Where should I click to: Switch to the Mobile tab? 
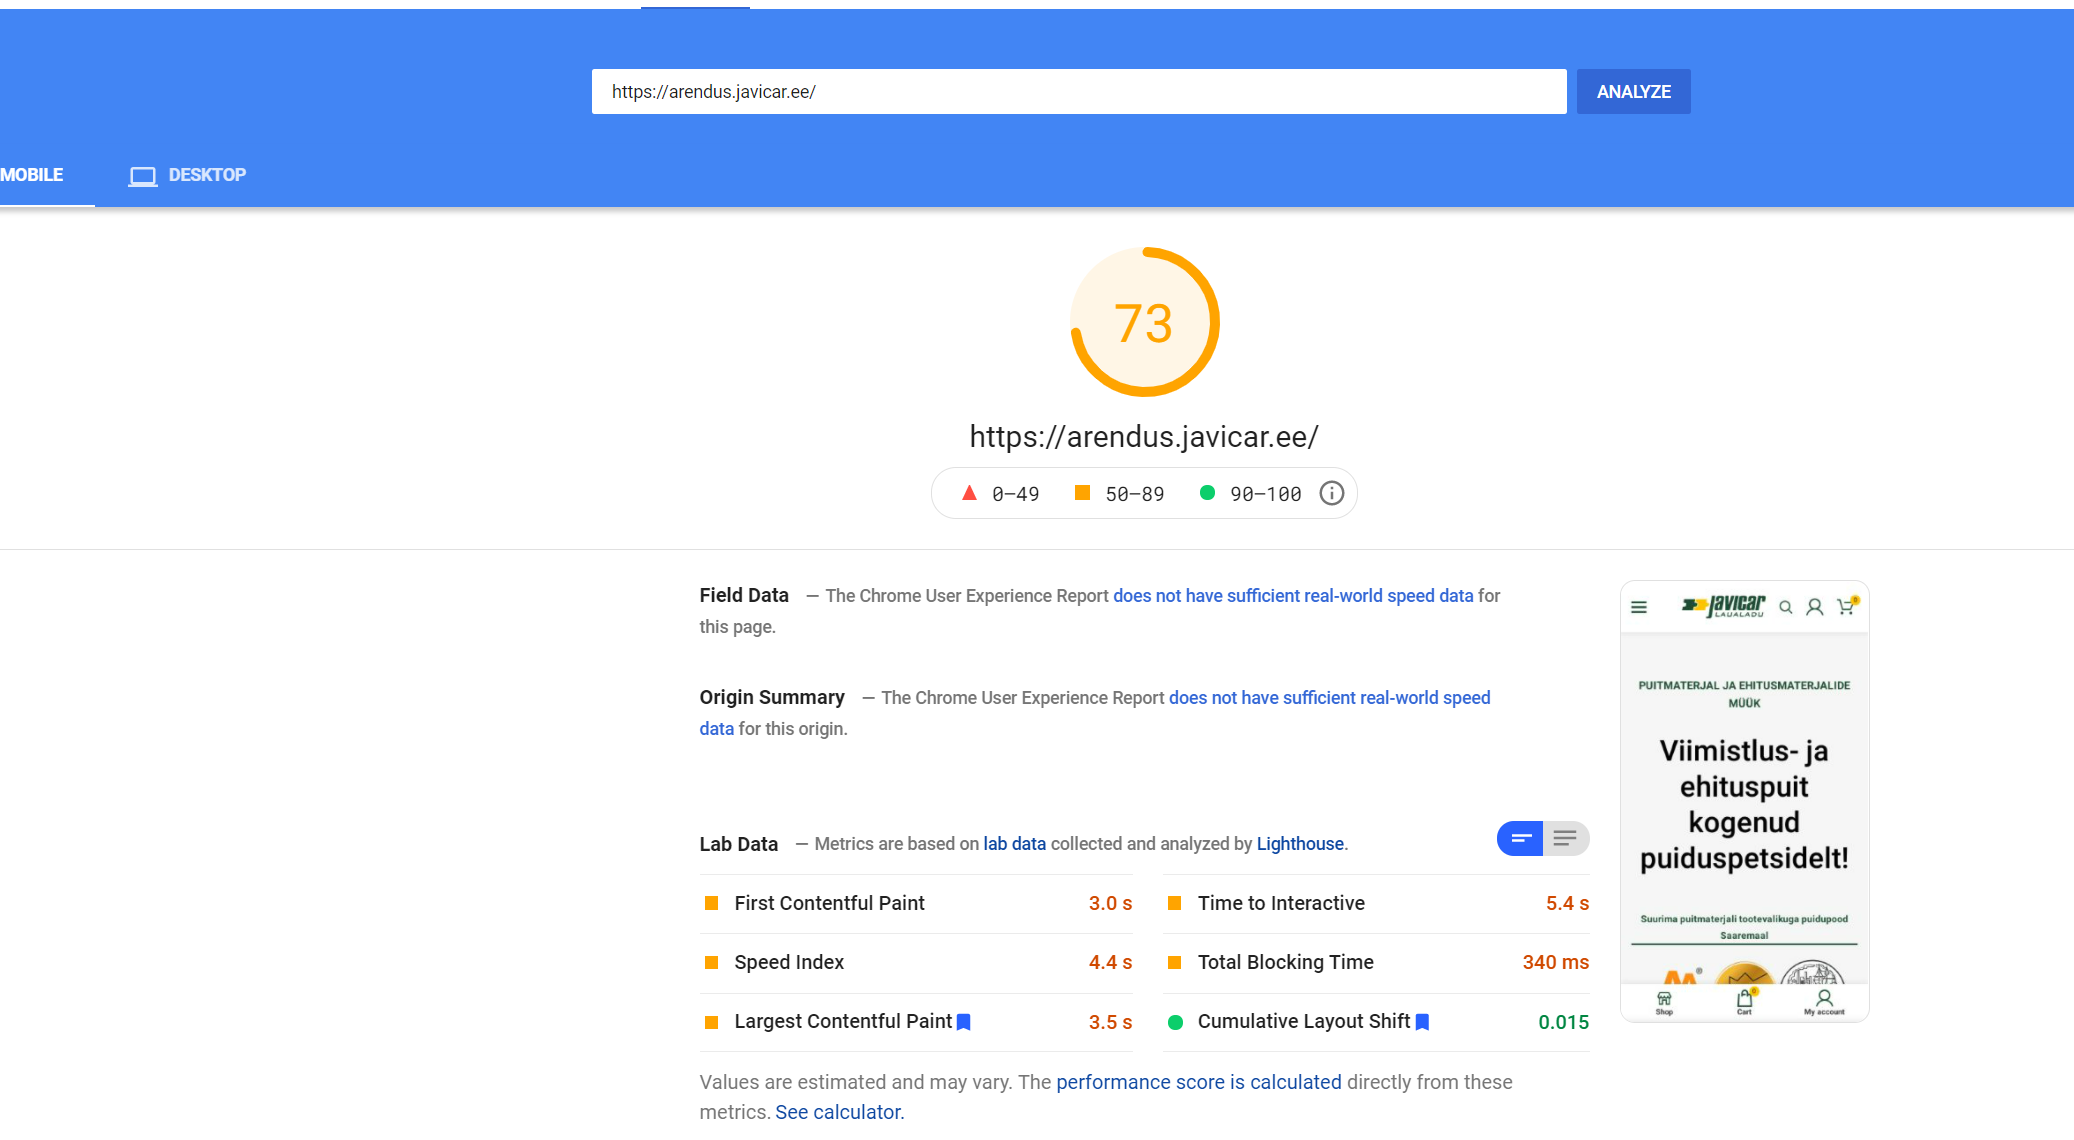click(32, 175)
